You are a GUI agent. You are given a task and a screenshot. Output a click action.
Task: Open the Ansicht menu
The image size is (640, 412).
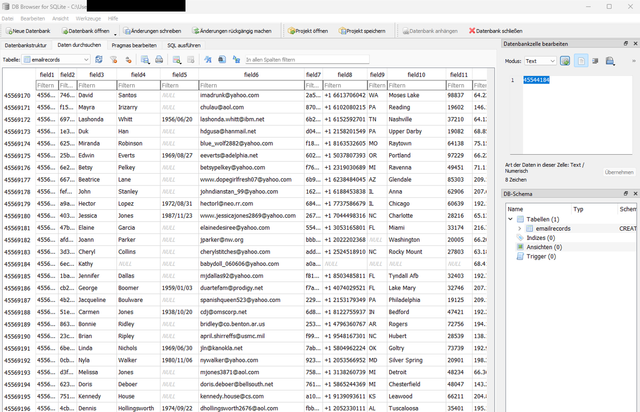60,19
